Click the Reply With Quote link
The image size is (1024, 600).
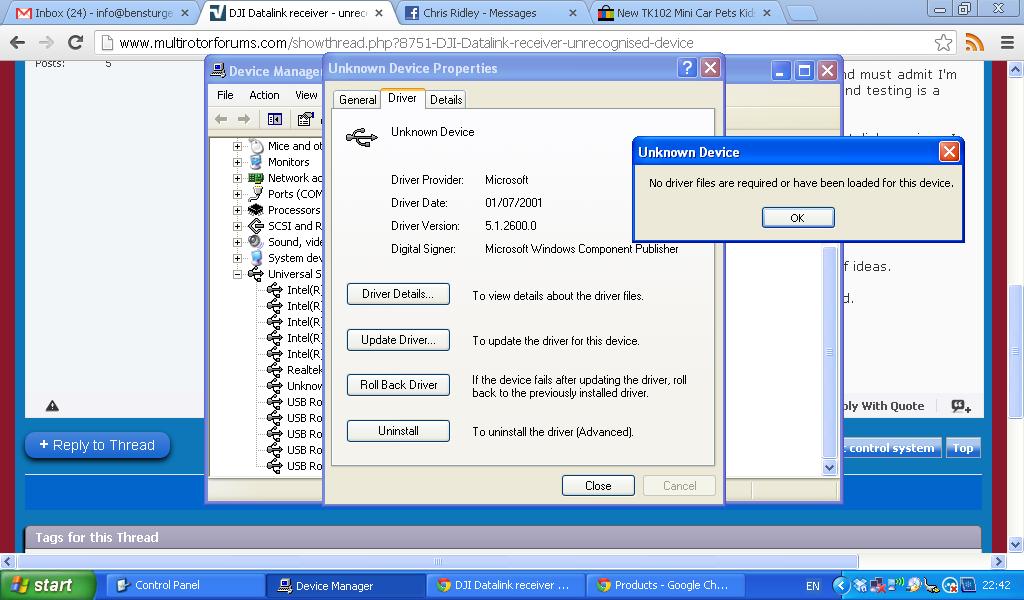click(x=884, y=406)
